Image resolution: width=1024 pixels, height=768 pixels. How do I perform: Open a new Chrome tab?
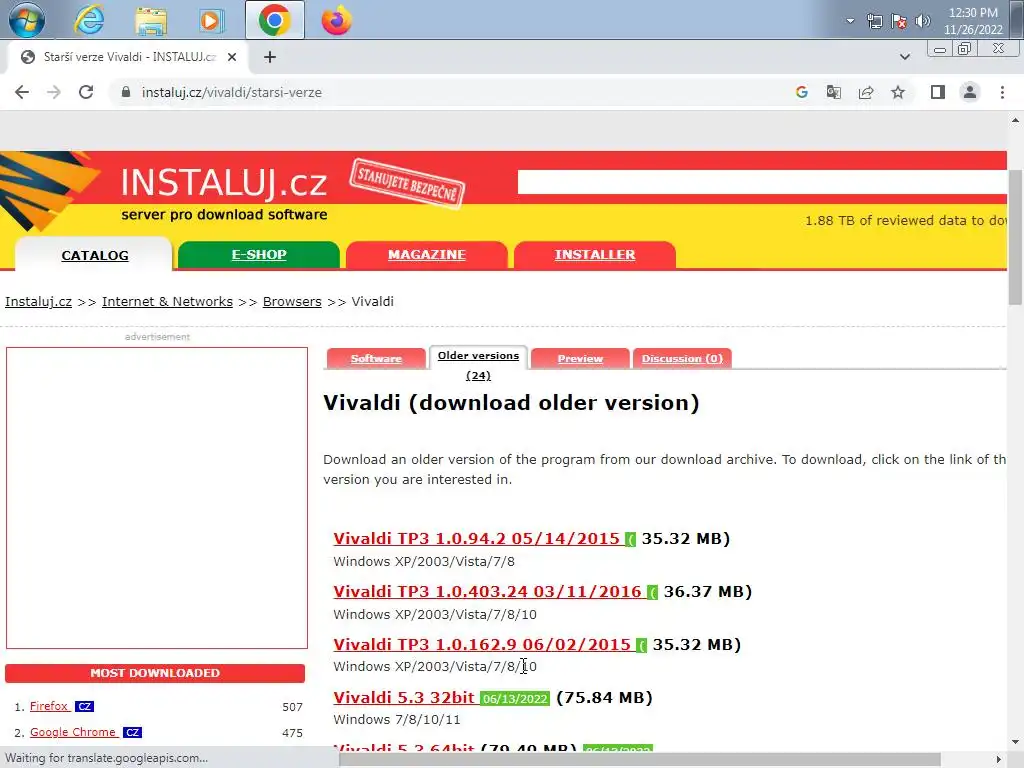click(270, 57)
